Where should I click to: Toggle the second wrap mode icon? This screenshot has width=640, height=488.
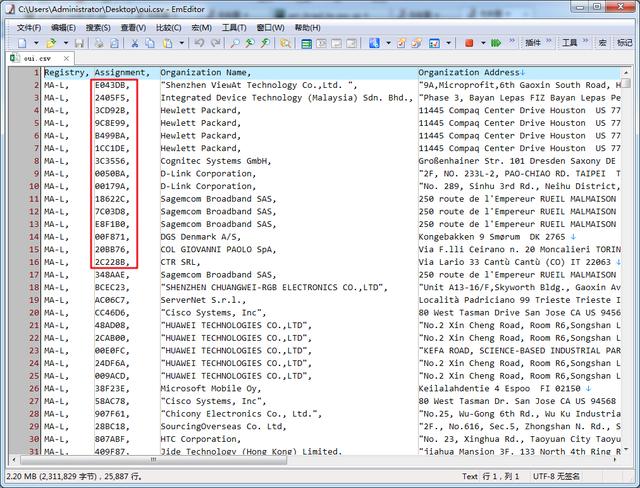click(x=321, y=43)
